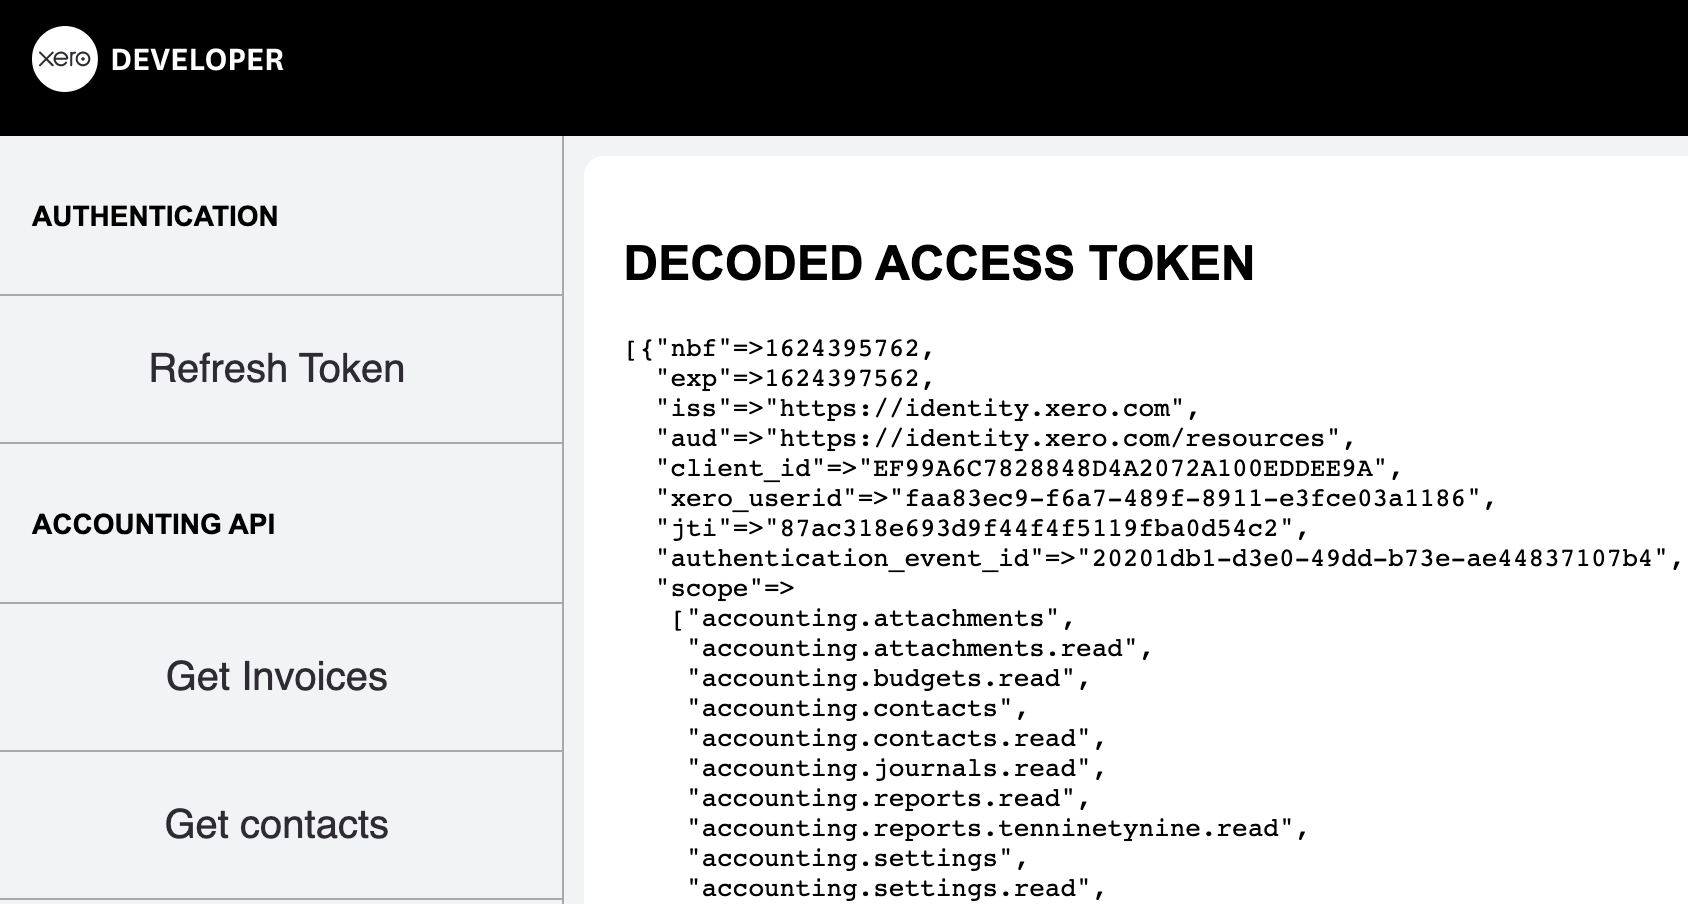This screenshot has width=1688, height=904.
Task: Click the client_id value in token
Action: pos(1123,468)
